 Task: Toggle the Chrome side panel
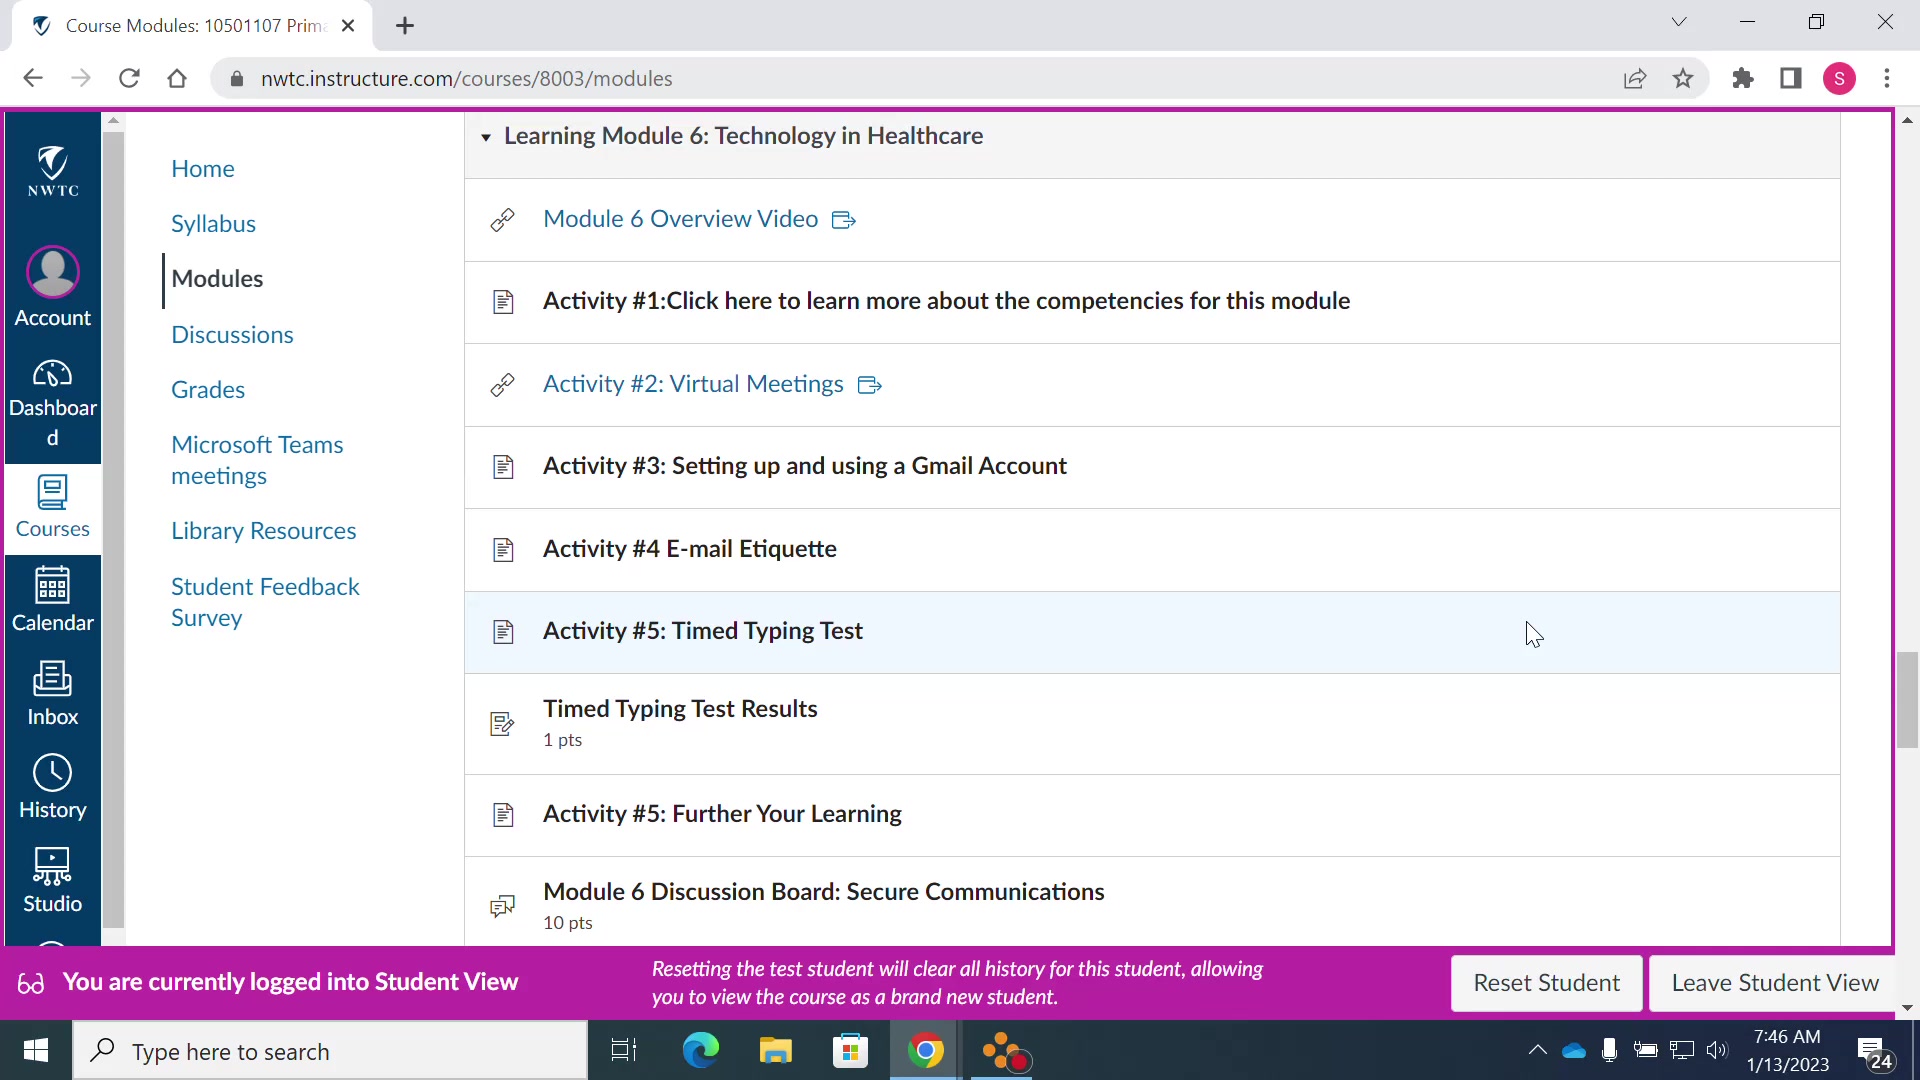[x=1791, y=78]
